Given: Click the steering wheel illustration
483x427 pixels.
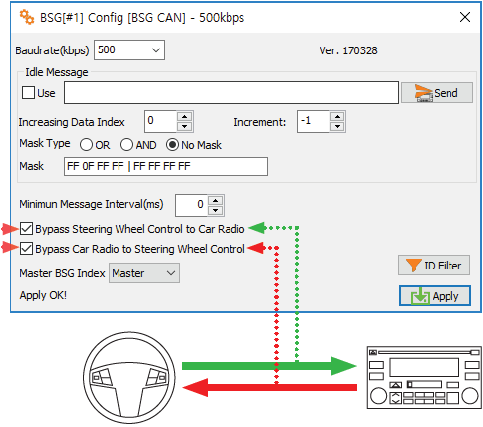Looking at the screenshot, I should [x=129, y=378].
